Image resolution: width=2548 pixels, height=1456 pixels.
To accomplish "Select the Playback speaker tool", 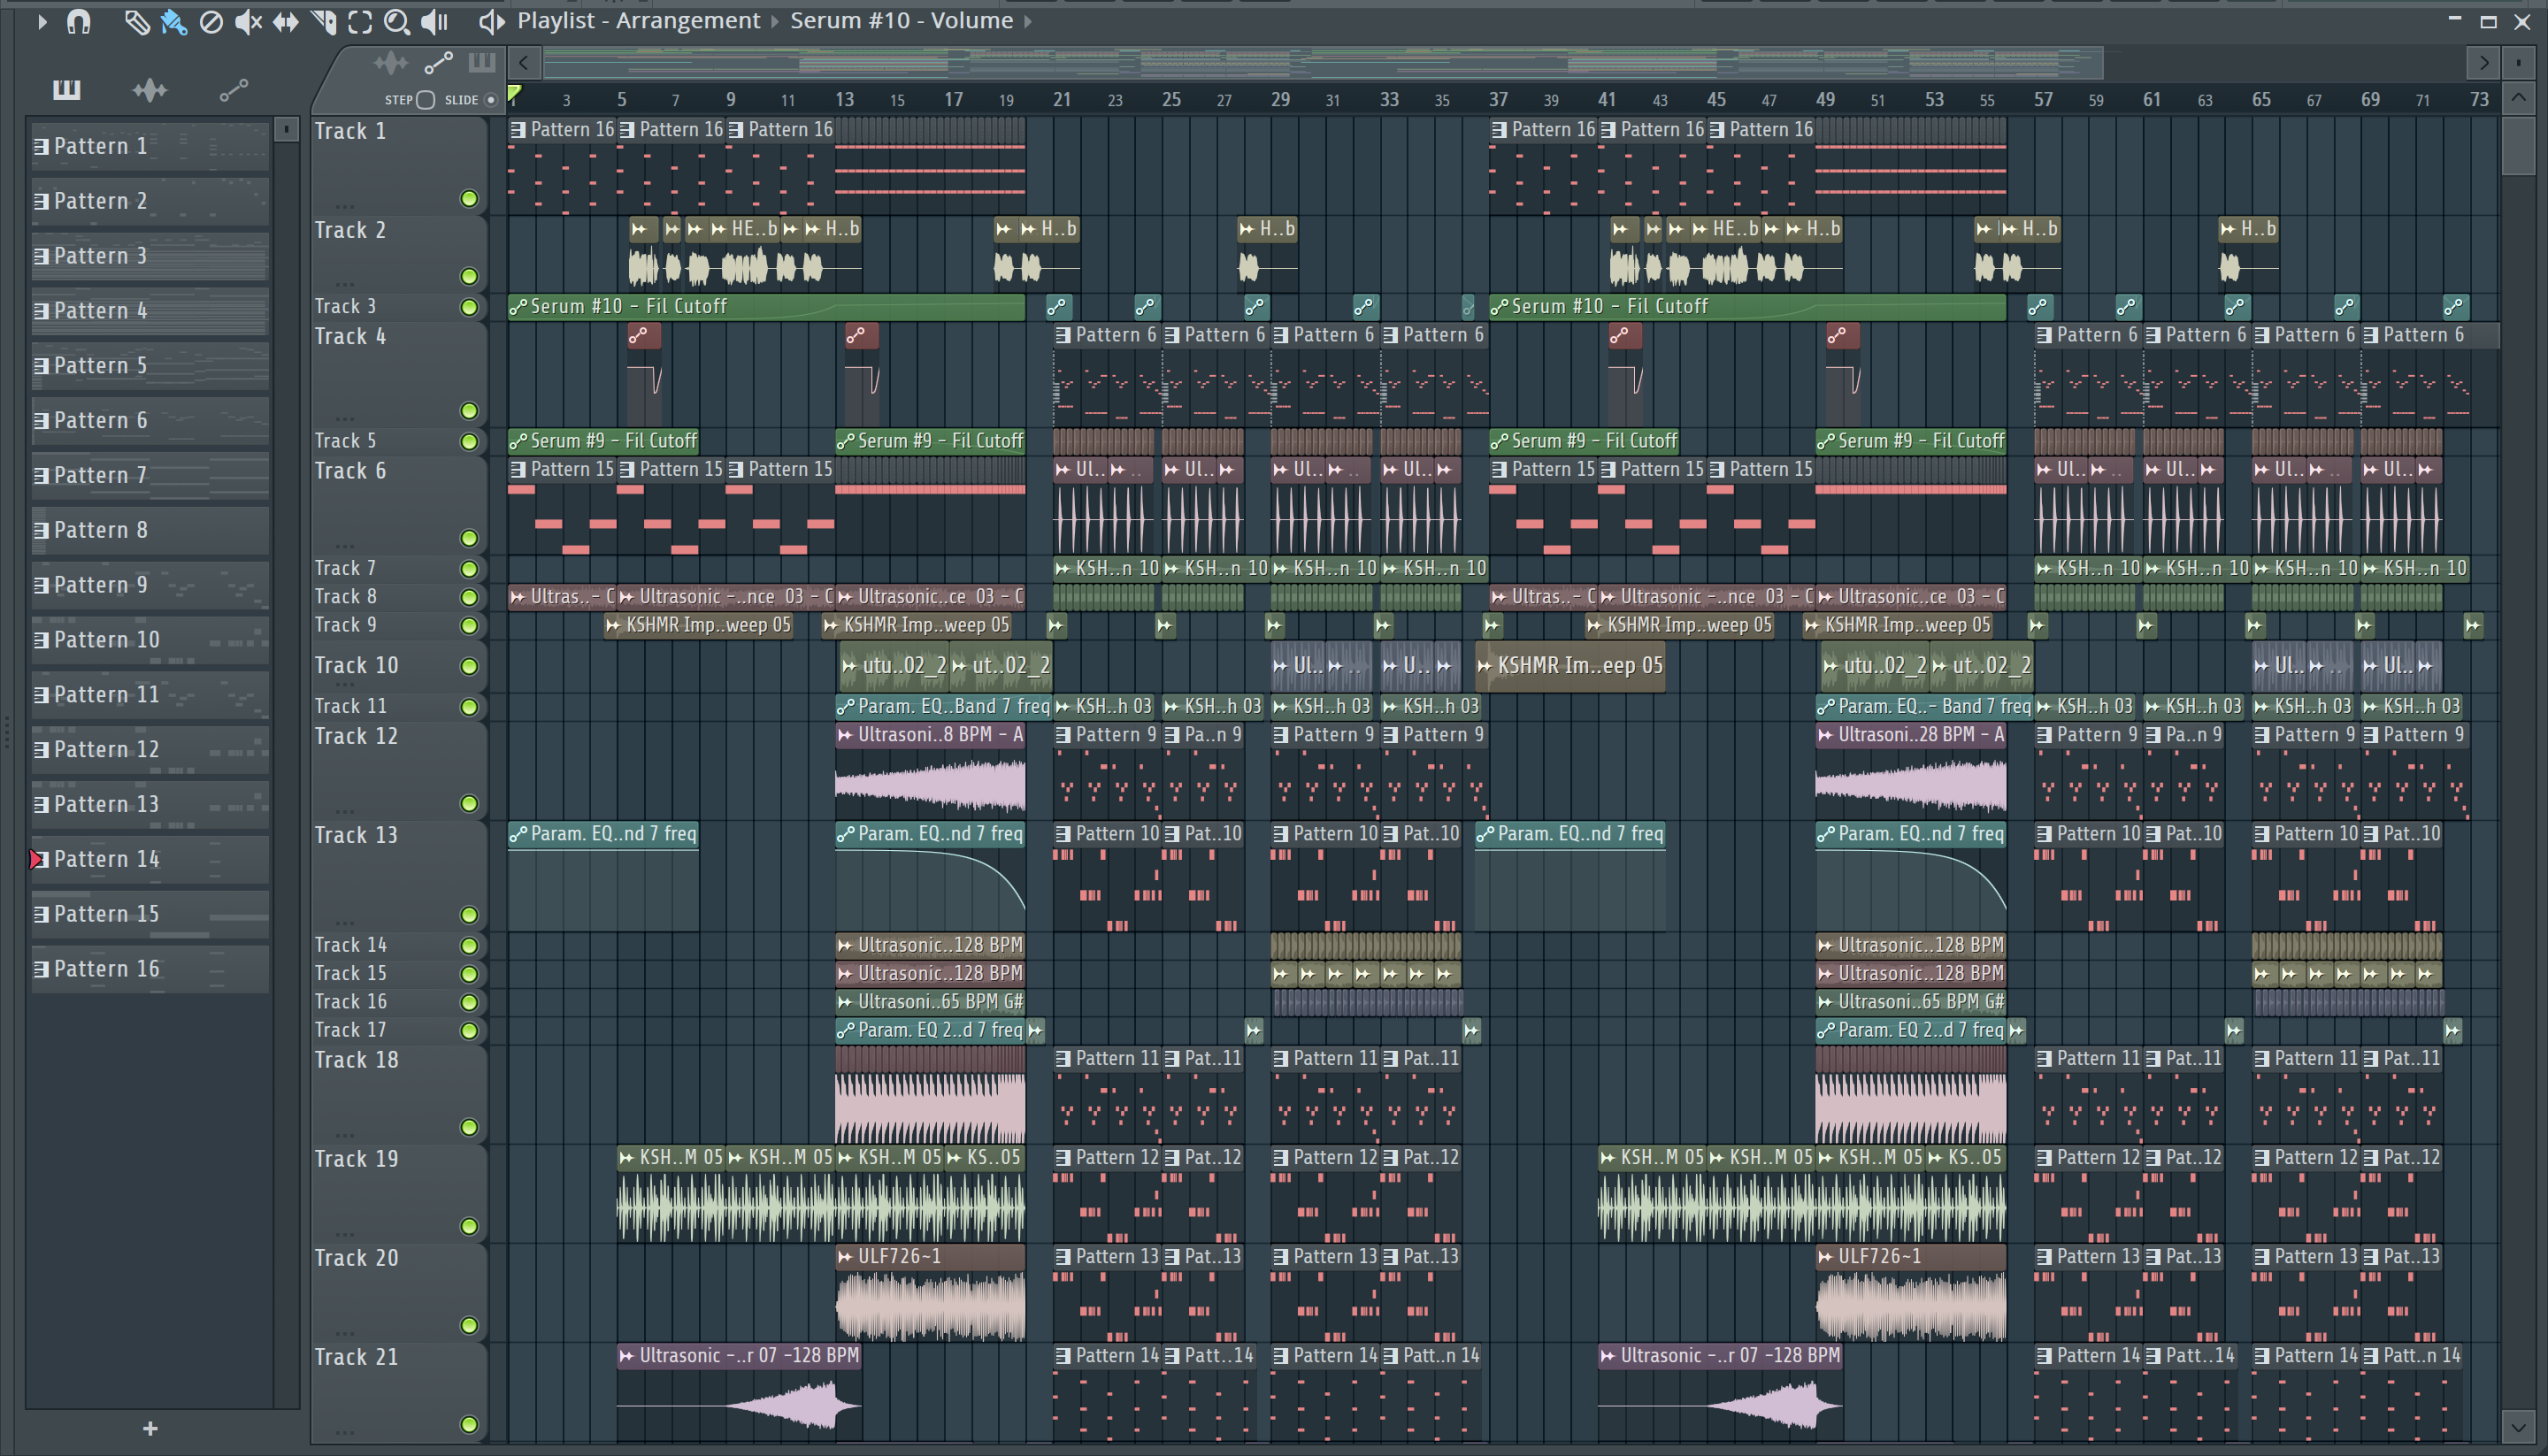I will click(434, 21).
